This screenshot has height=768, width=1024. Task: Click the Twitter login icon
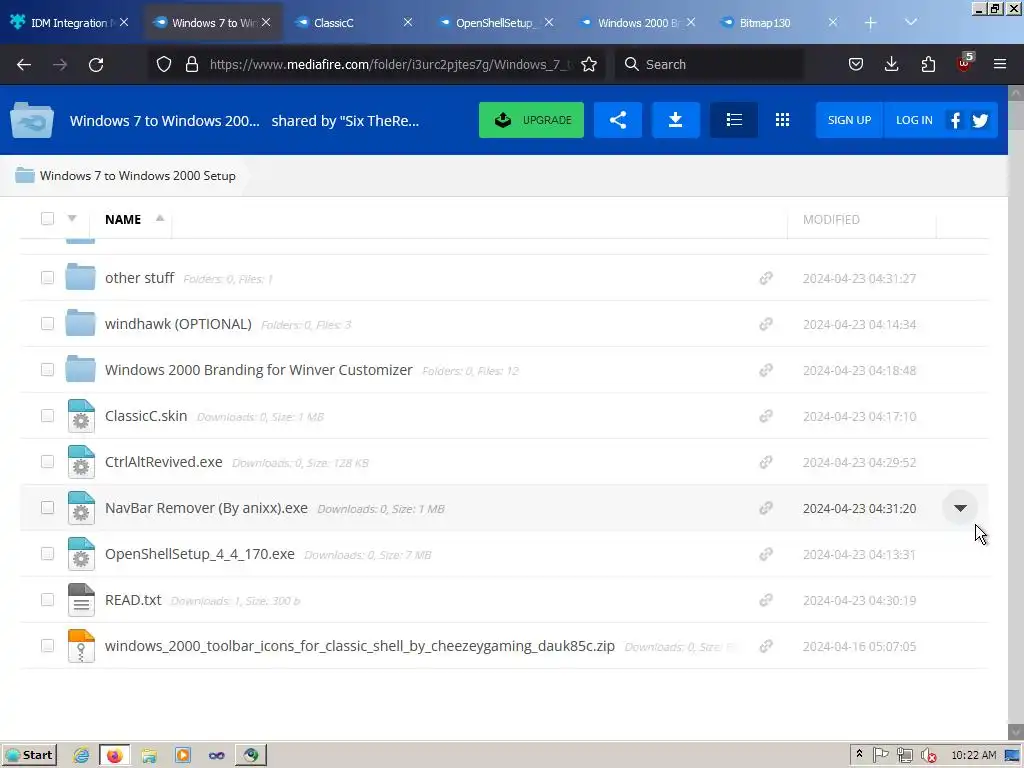[x=980, y=120]
